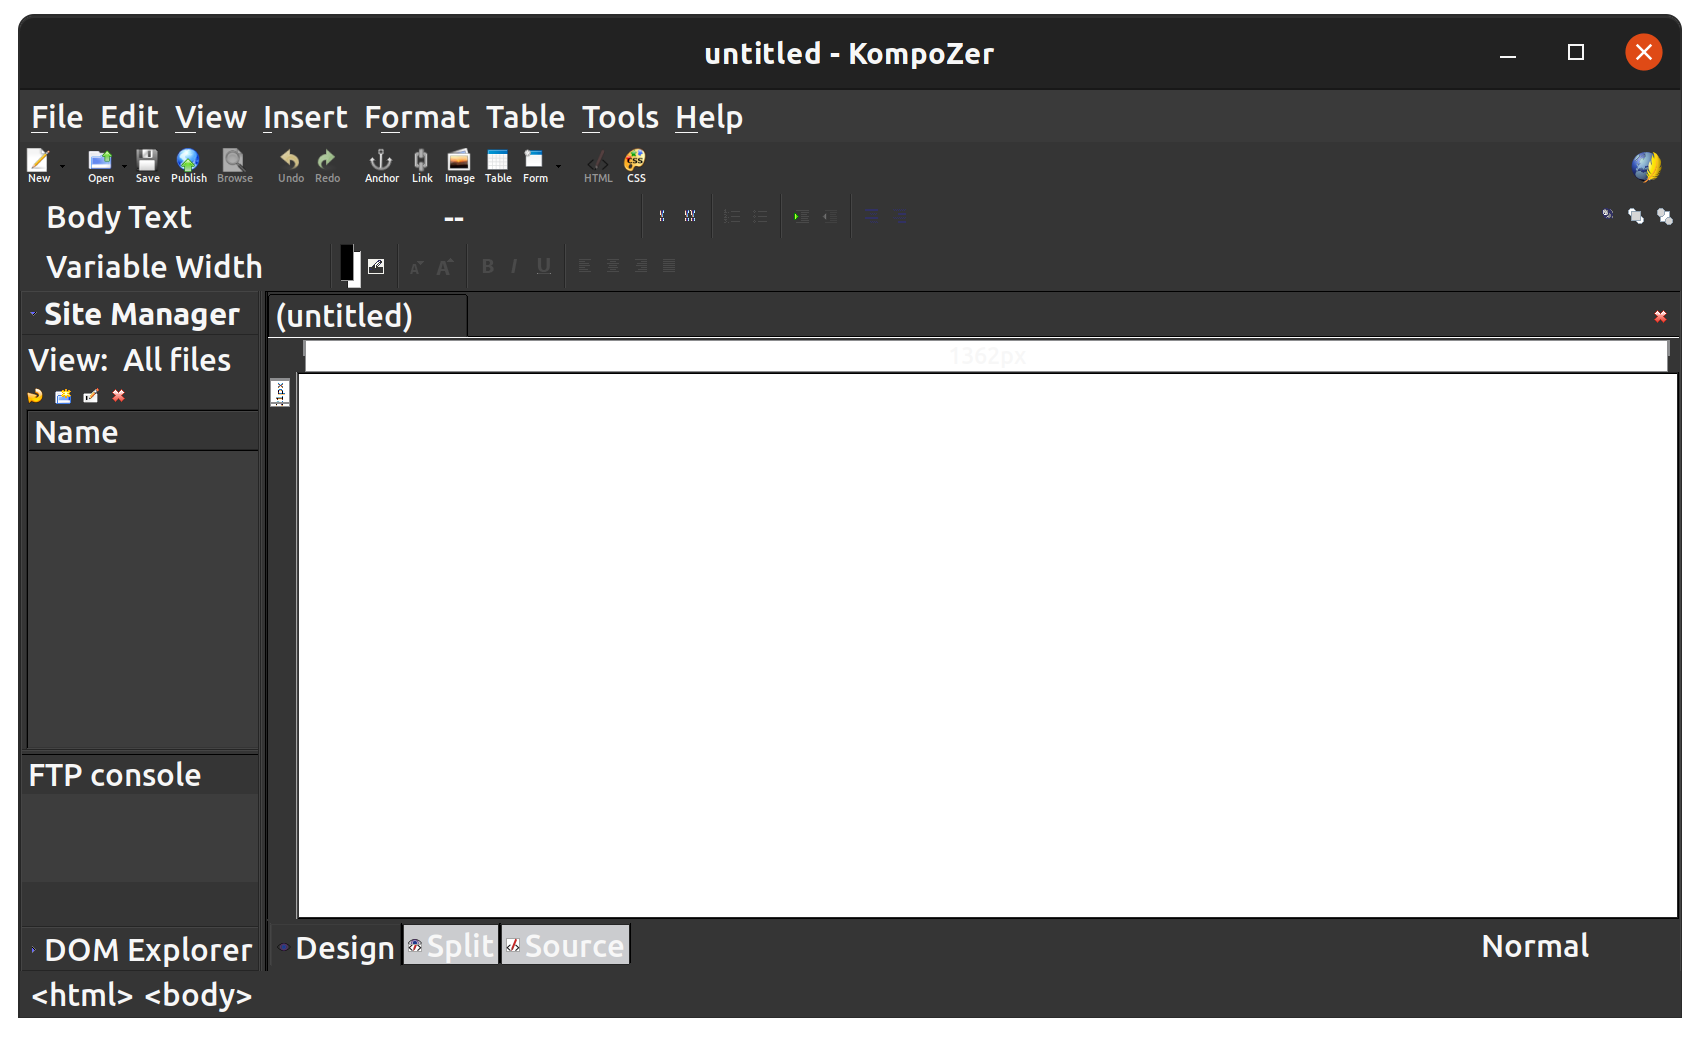Viewport: 1701px width, 1037px height.
Task: Select the (untitled) document tab
Action: pos(367,316)
